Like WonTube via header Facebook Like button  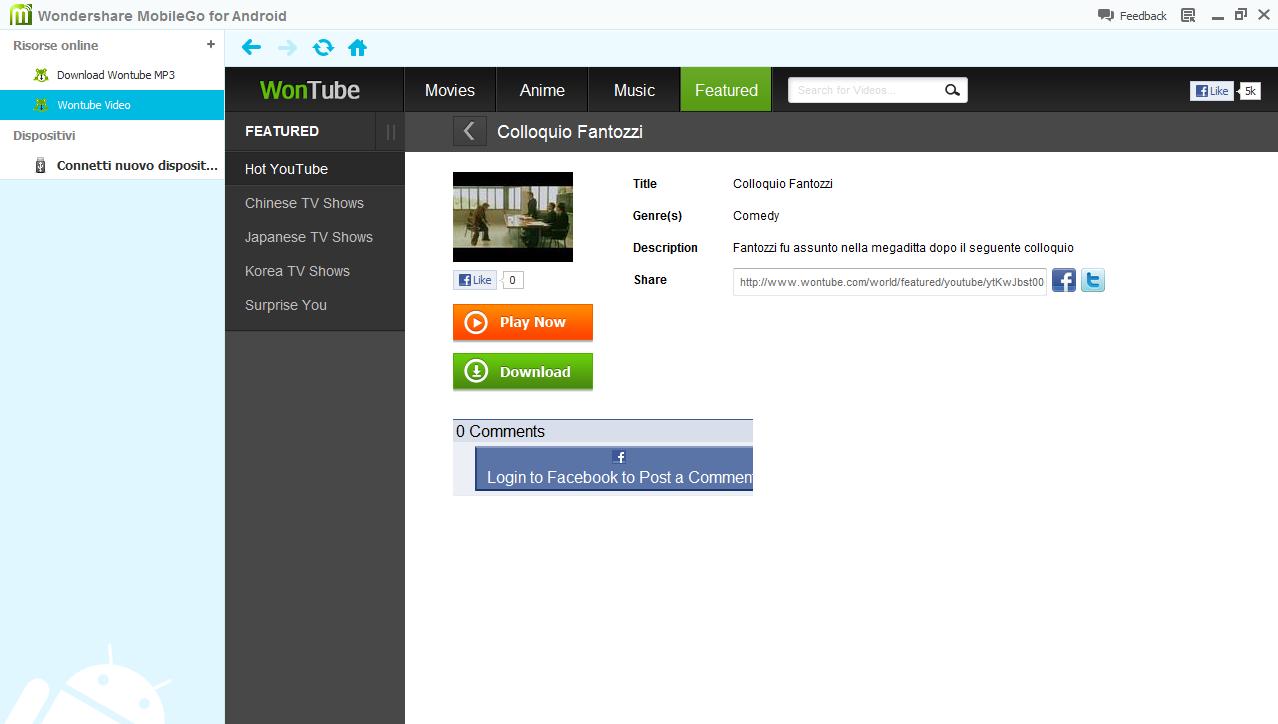tap(1211, 91)
